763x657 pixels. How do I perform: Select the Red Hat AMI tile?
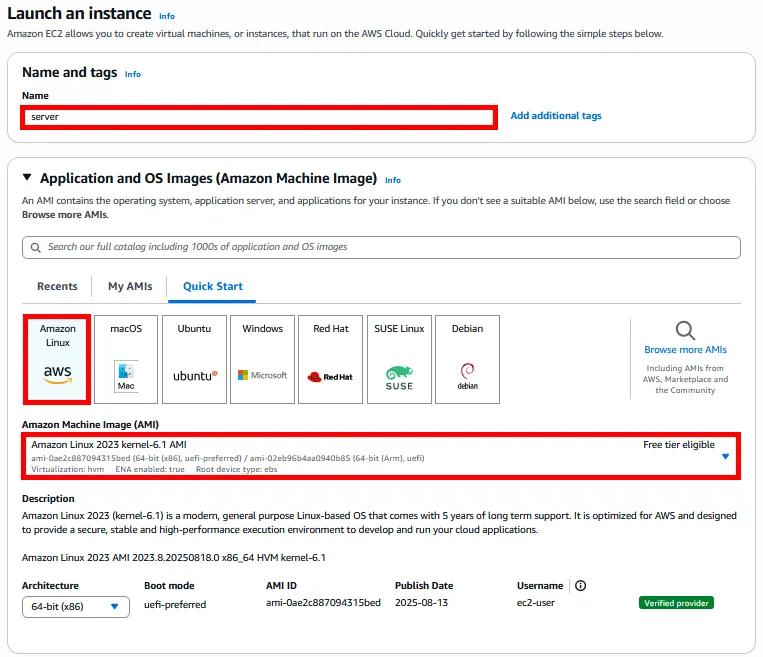point(330,359)
